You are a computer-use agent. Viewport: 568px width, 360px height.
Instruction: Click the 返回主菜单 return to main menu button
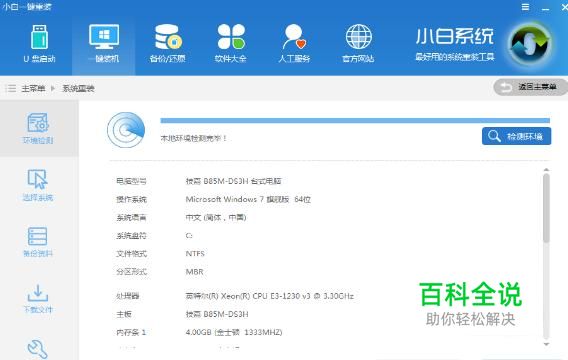[x=530, y=87]
